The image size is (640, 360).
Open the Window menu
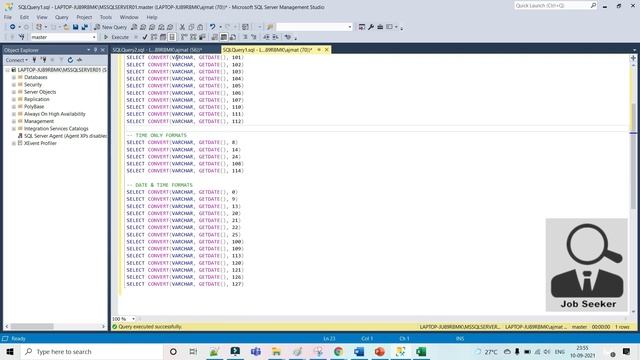(129, 17)
